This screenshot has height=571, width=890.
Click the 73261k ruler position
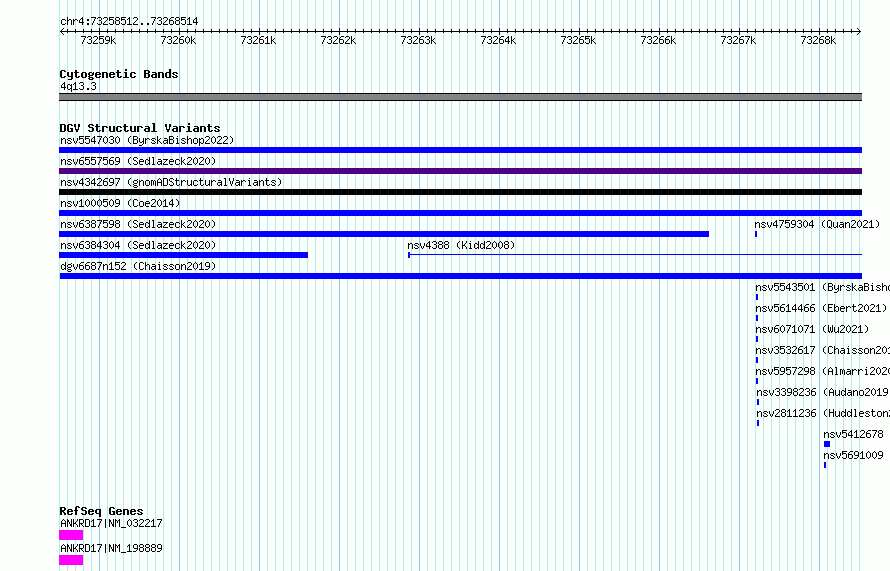coord(259,40)
